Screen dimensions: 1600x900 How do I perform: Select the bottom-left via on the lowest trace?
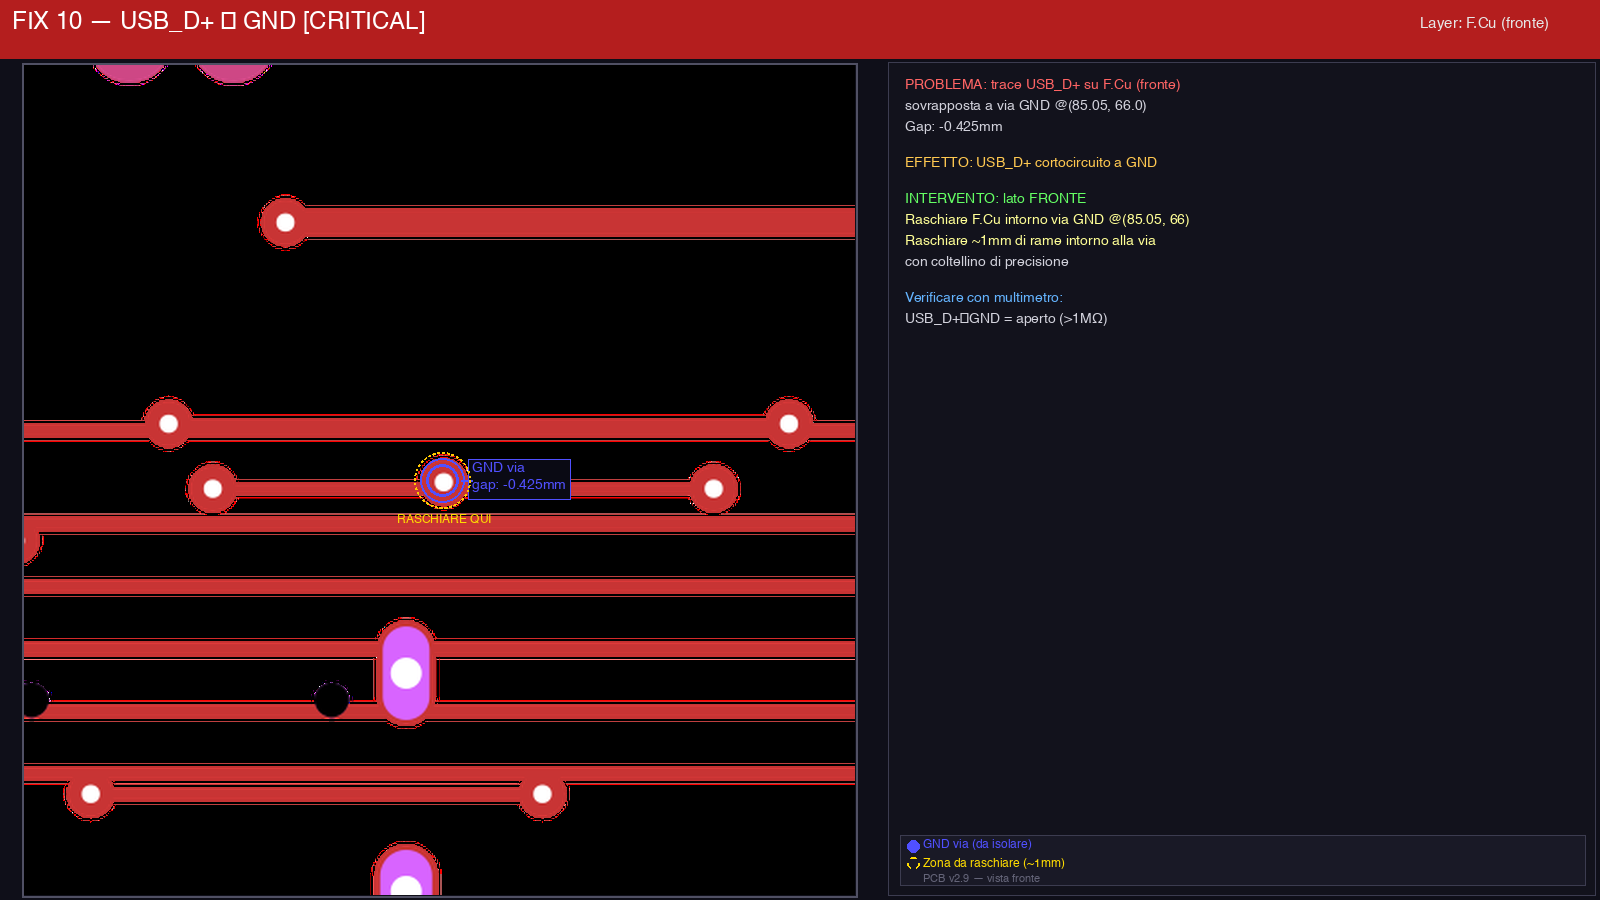(90, 794)
